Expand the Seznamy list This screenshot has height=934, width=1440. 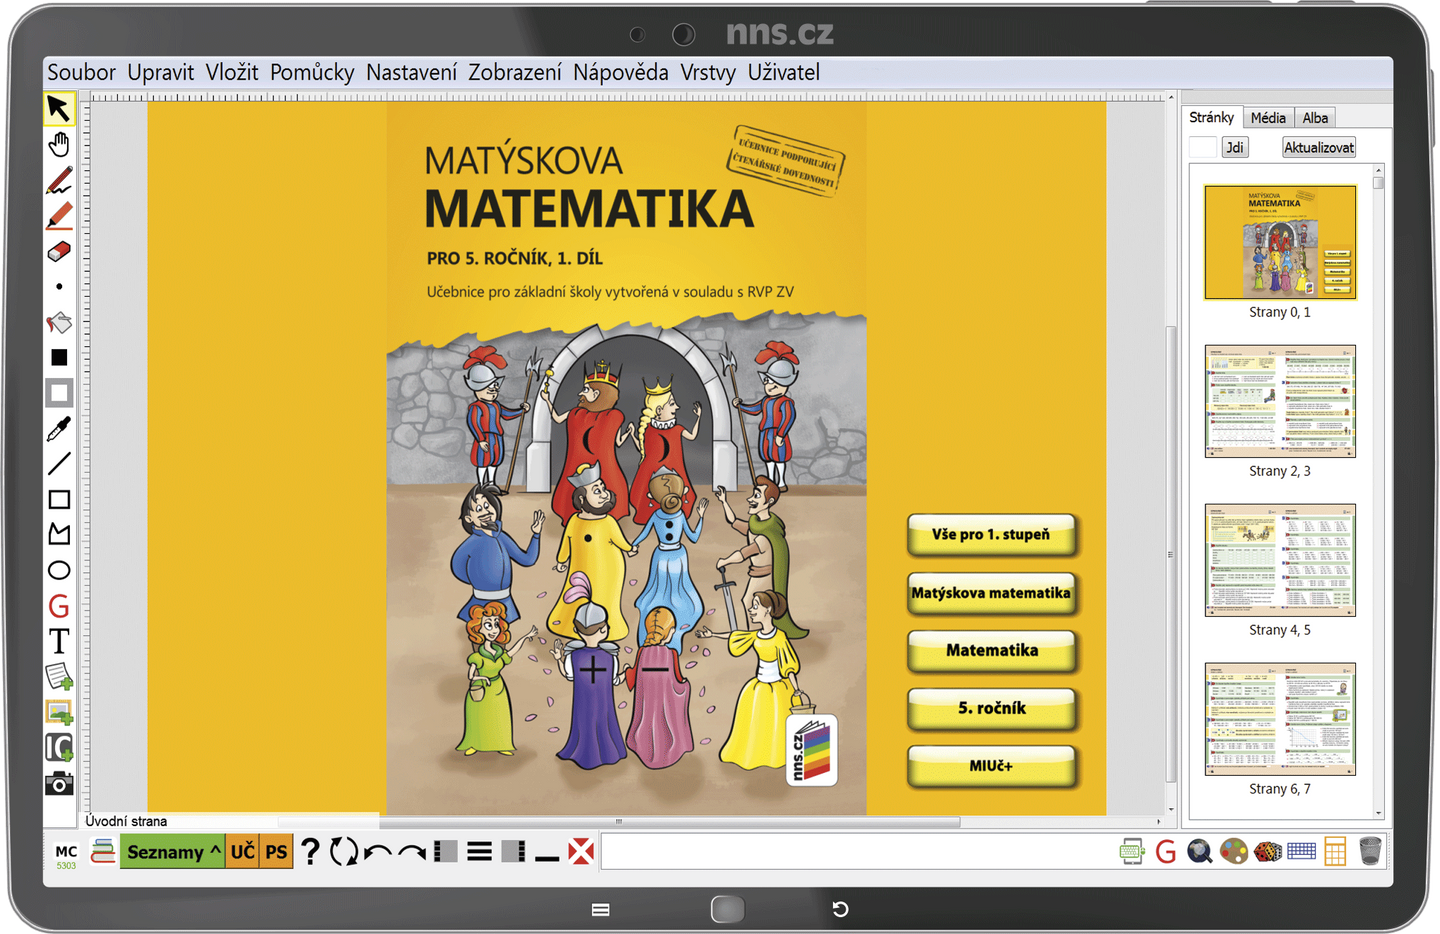pyautogui.click(x=172, y=851)
